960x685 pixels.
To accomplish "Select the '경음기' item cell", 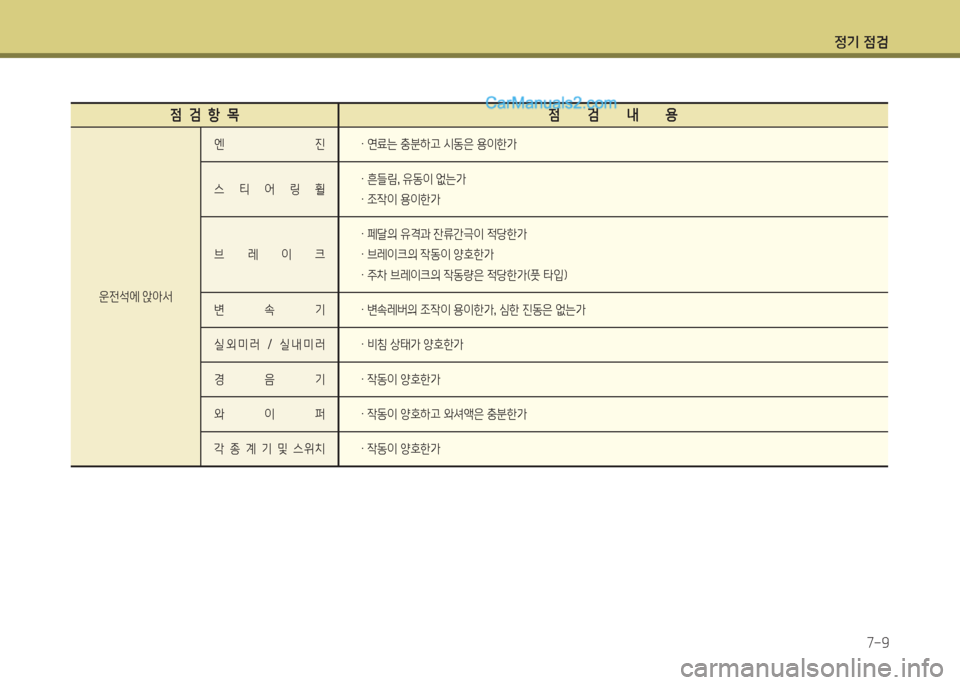I will pyautogui.click(x=269, y=380).
